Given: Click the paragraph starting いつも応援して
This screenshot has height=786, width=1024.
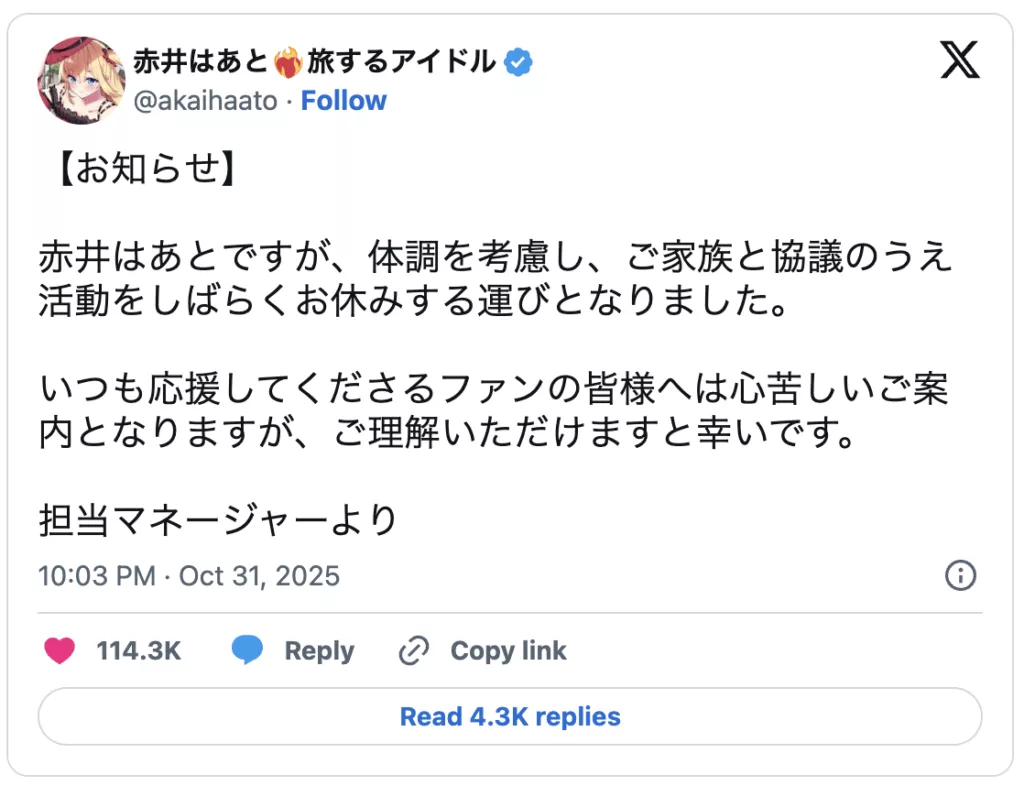Looking at the screenshot, I should 495,414.
